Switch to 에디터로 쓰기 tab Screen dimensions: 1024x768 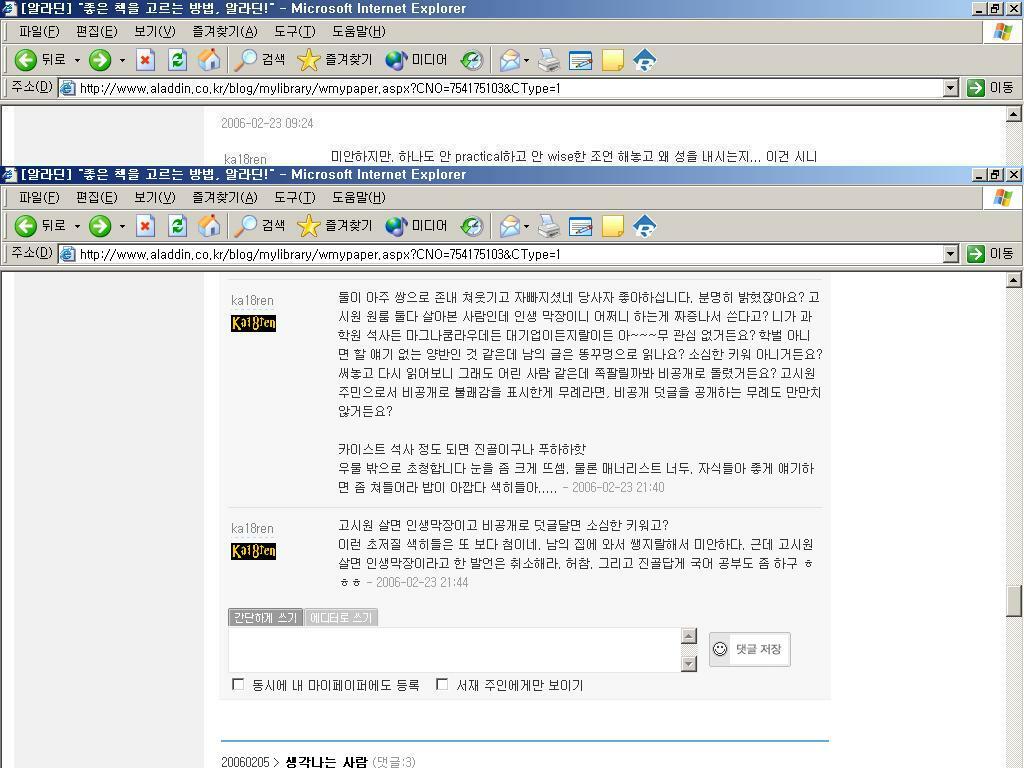(341, 618)
